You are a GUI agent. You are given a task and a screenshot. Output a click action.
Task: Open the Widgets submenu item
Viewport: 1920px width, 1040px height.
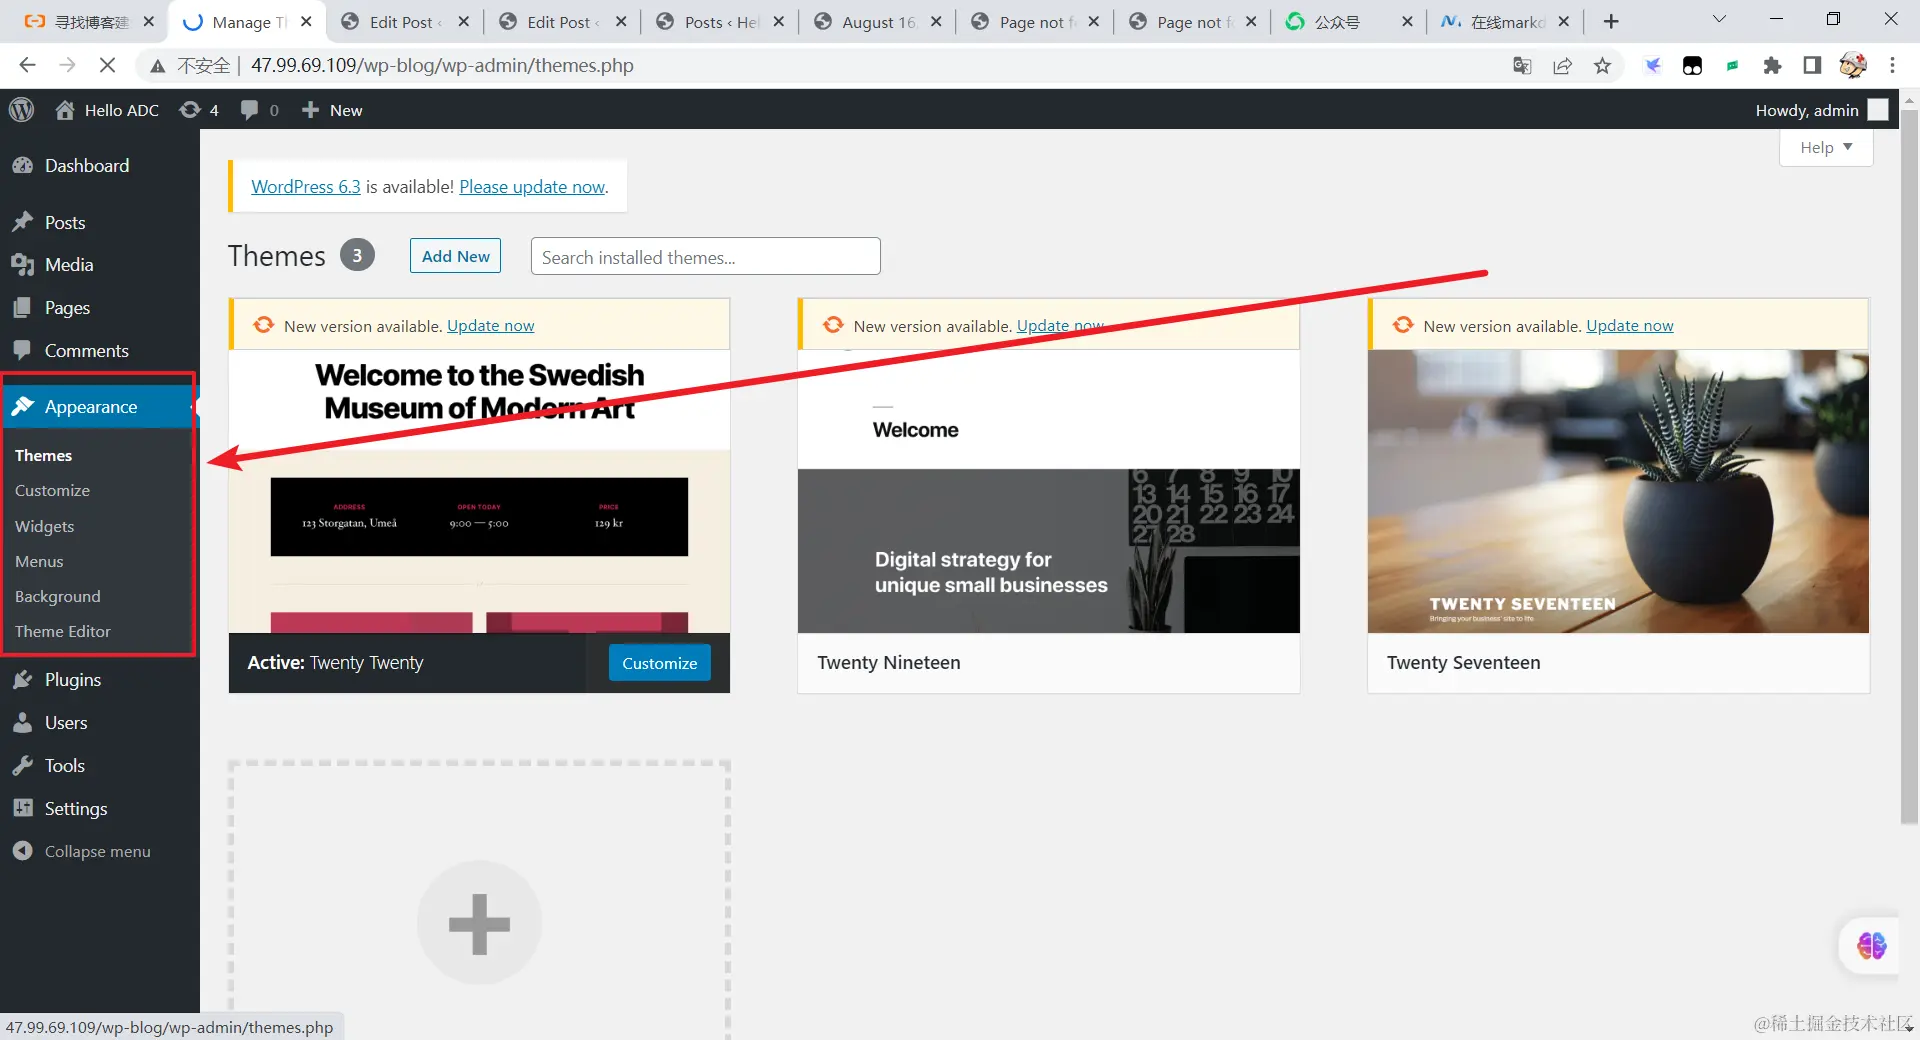(44, 526)
